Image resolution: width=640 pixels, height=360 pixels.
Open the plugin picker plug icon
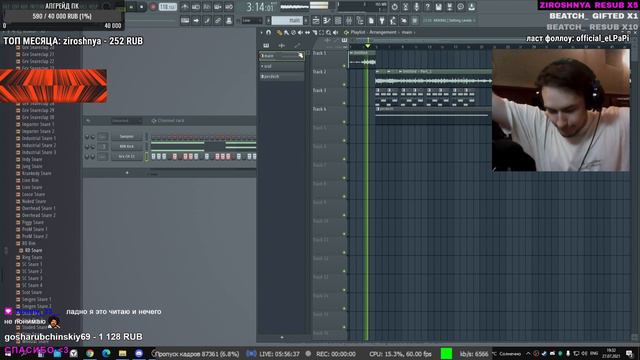tap(382, 20)
